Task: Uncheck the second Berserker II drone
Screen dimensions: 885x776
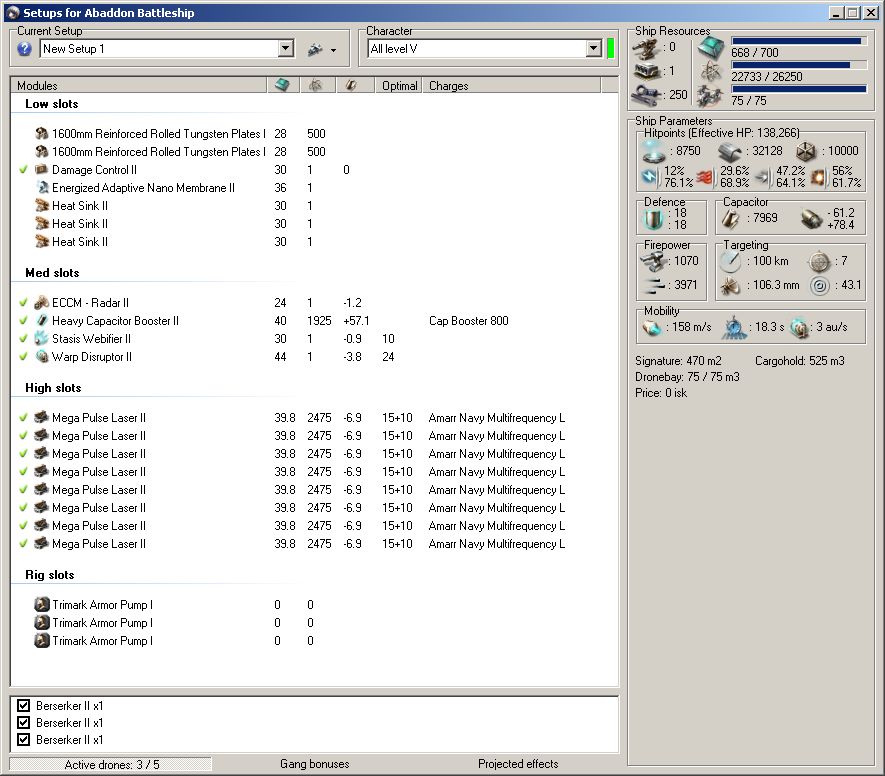Action: [24, 722]
